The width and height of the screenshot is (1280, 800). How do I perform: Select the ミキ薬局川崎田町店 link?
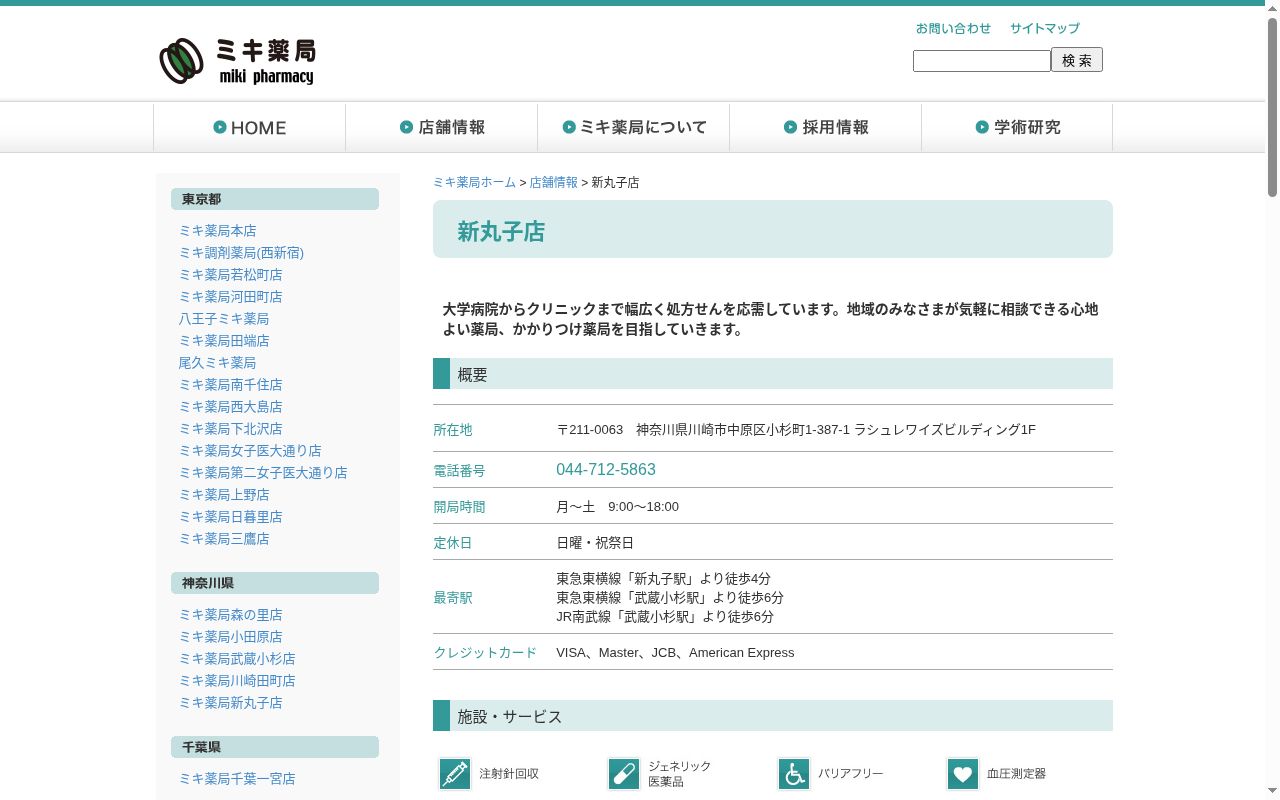tap(237, 681)
